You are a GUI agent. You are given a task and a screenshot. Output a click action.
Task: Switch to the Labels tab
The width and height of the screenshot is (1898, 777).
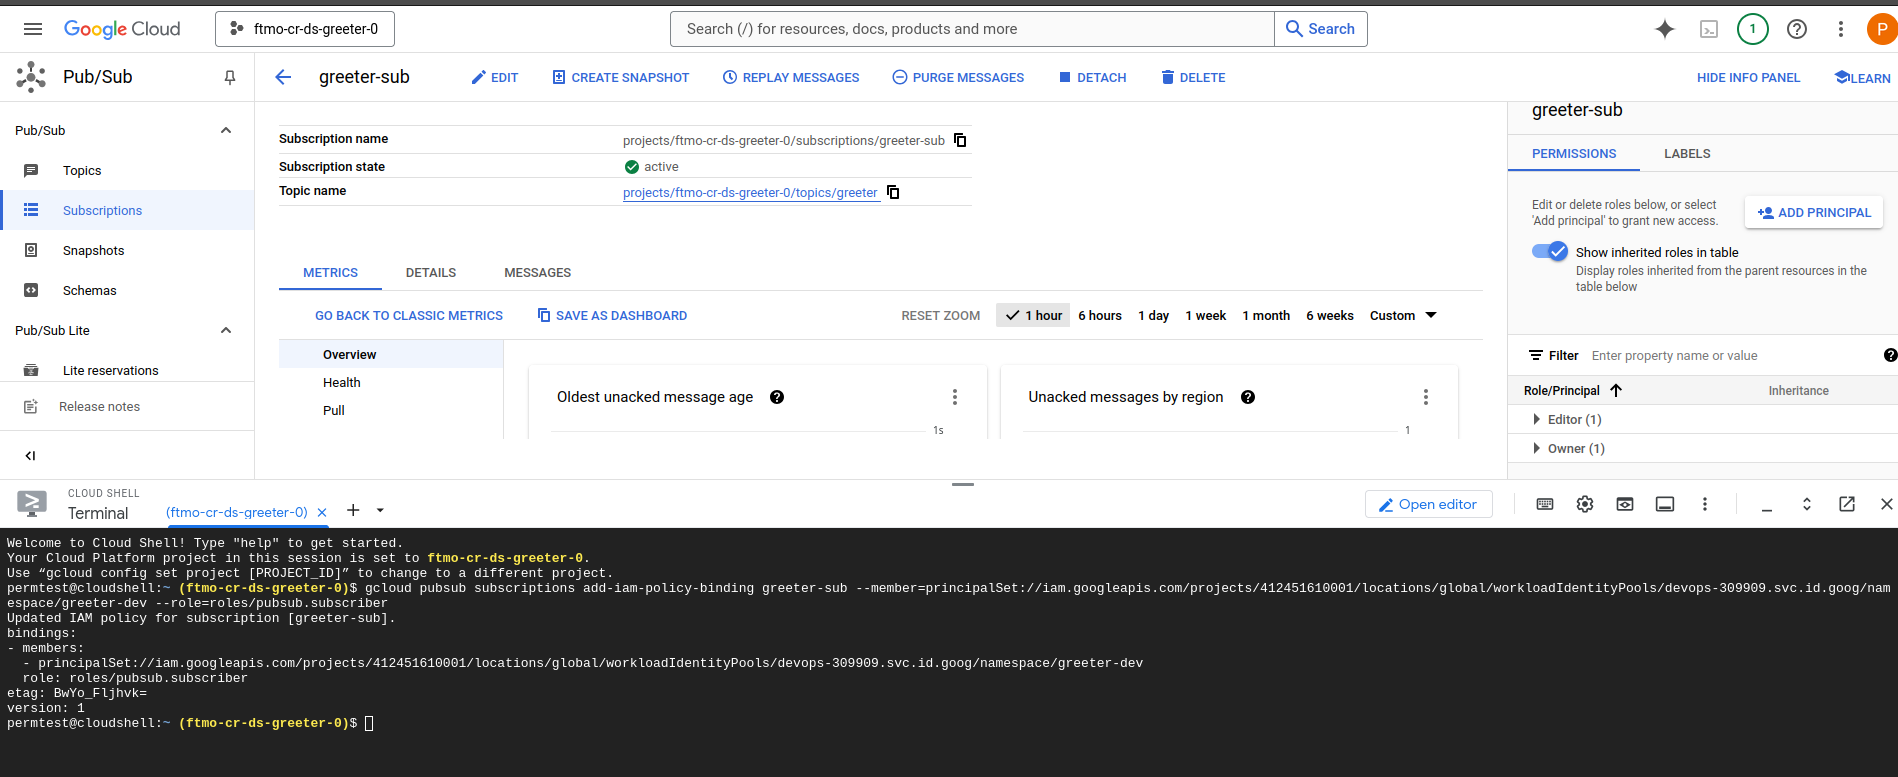1686,154
